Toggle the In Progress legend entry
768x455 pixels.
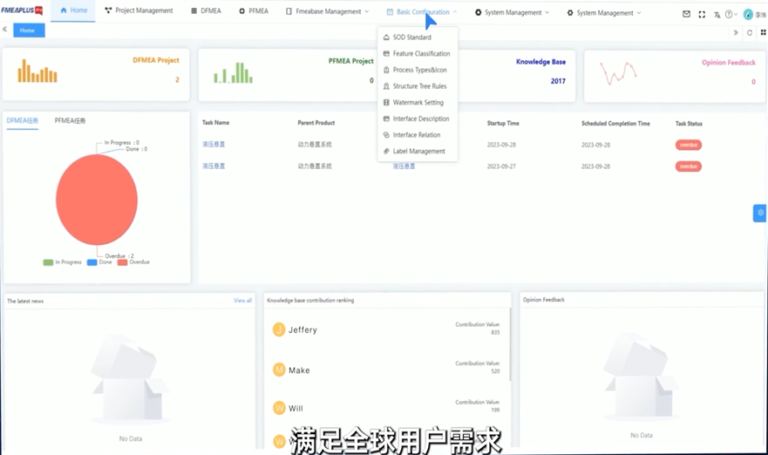coord(62,263)
